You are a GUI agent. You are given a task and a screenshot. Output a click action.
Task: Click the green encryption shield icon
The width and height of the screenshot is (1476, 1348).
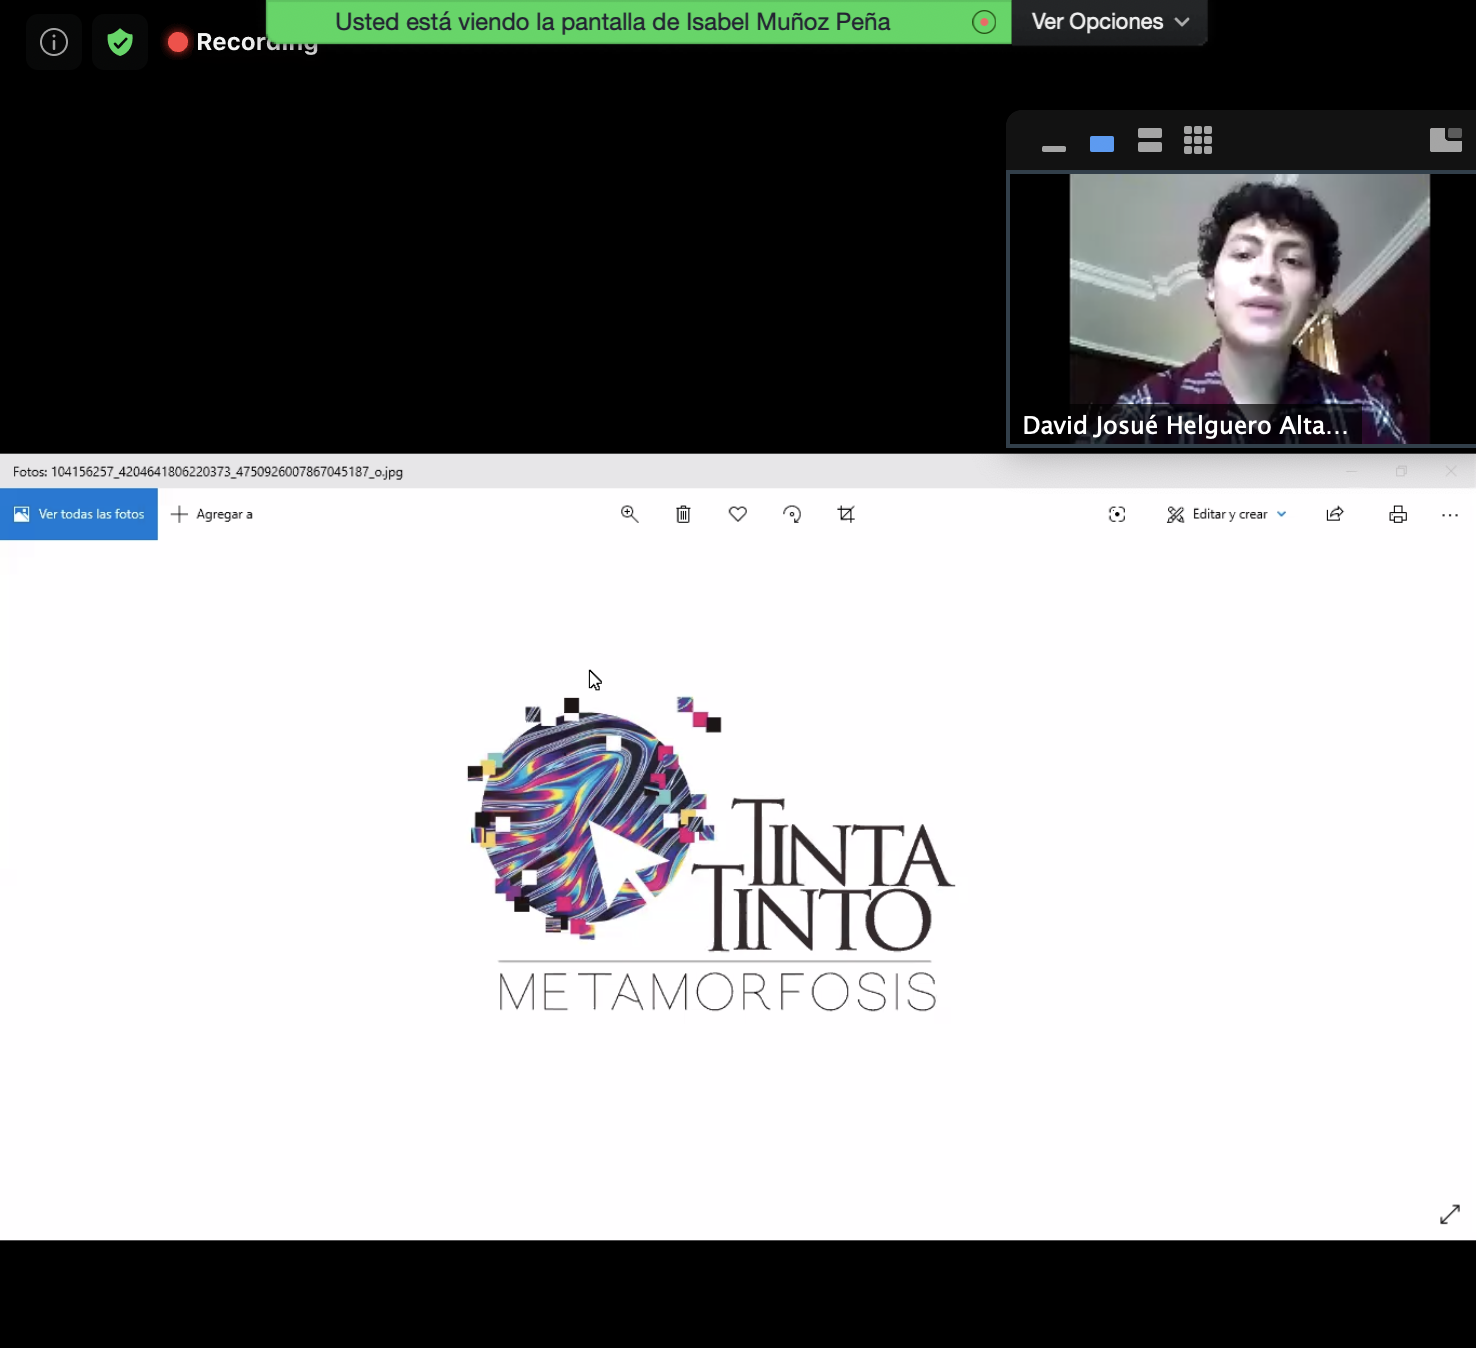[120, 42]
